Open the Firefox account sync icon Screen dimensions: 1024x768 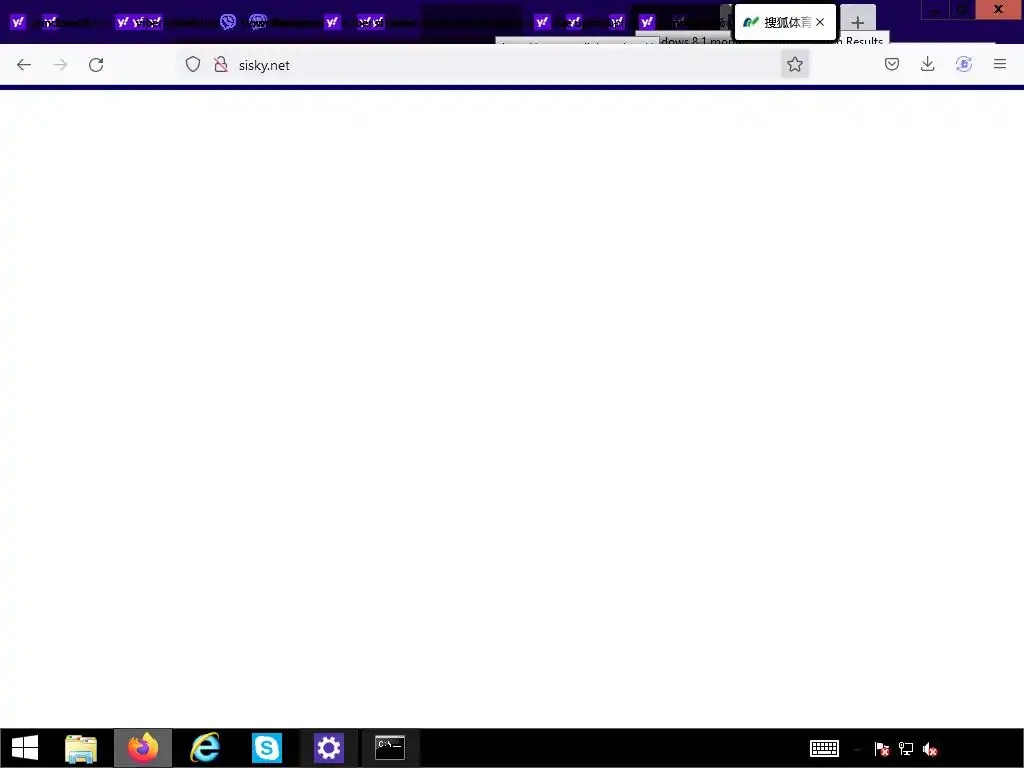964,64
